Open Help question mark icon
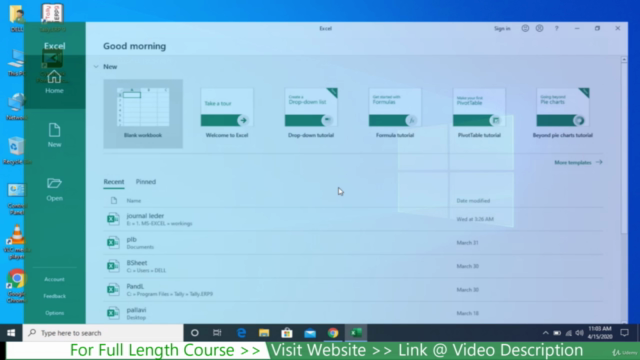This screenshot has height=360, width=640. click(556, 29)
